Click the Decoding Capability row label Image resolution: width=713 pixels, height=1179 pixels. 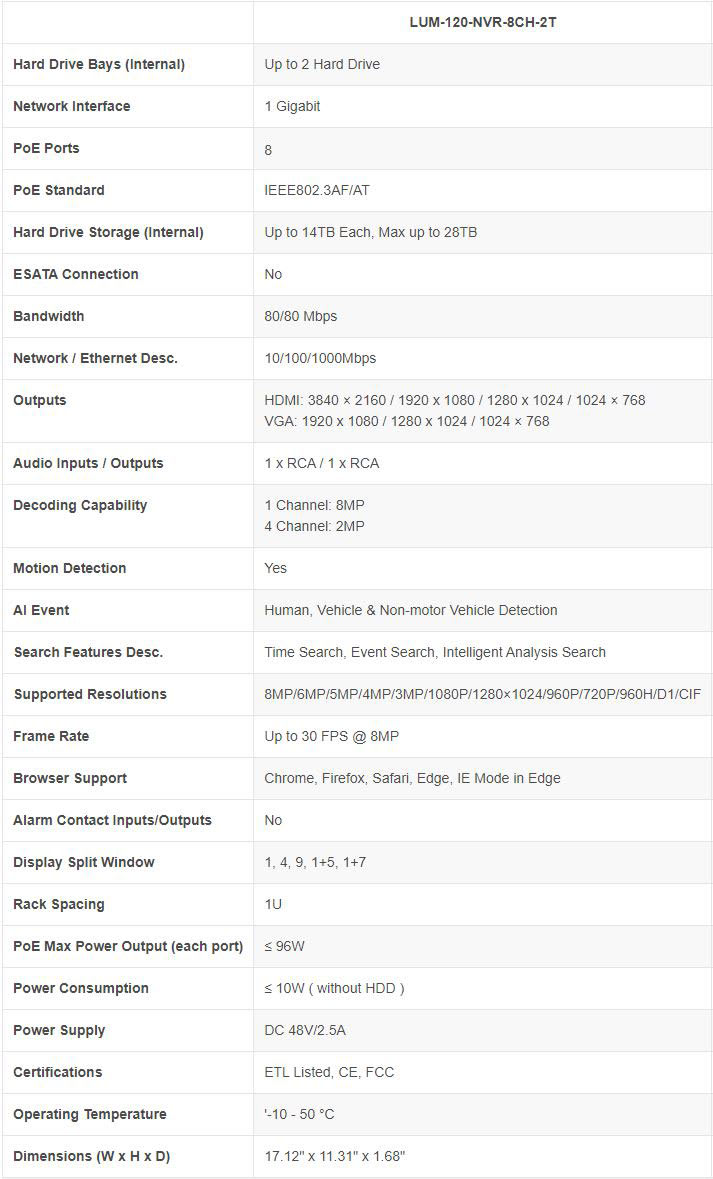point(80,505)
